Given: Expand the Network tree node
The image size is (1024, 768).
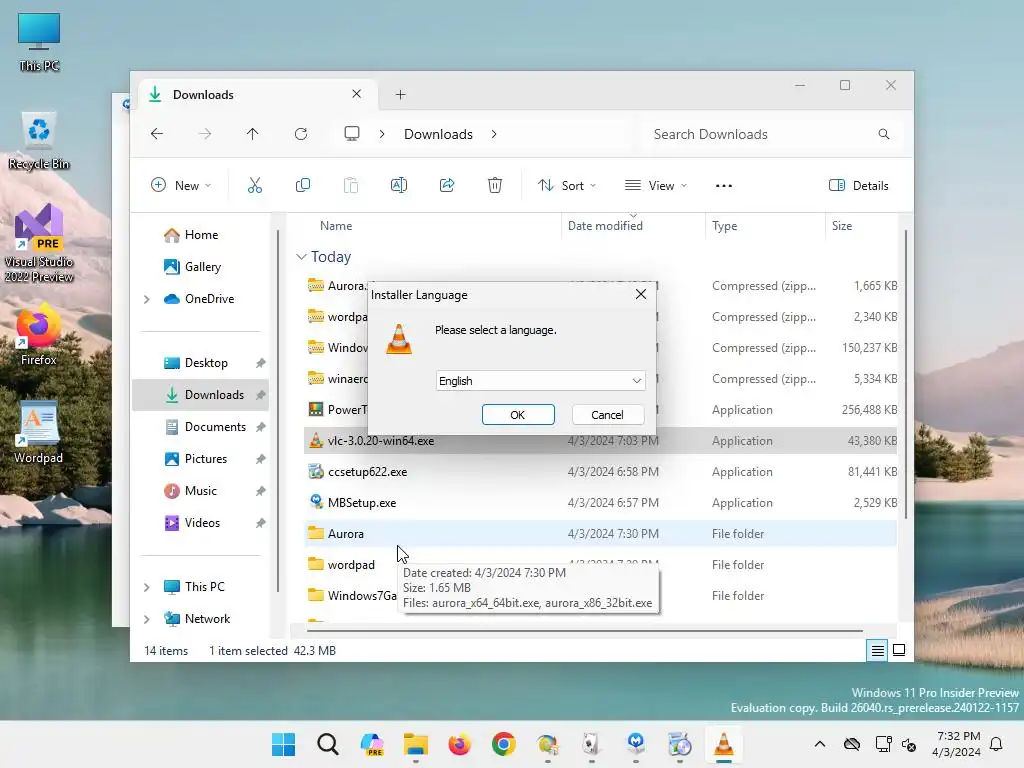Looking at the screenshot, I should click(147, 619).
